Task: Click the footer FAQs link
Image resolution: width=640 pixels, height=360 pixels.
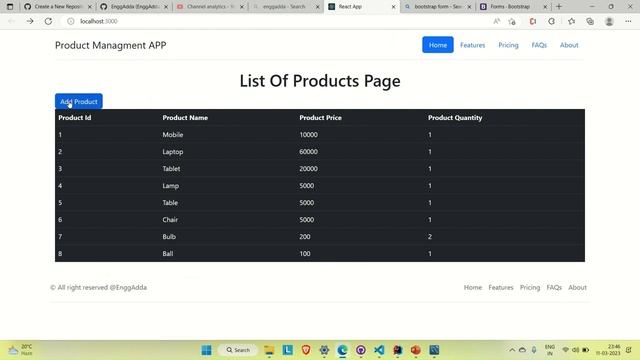Action: click(x=554, y=287)
